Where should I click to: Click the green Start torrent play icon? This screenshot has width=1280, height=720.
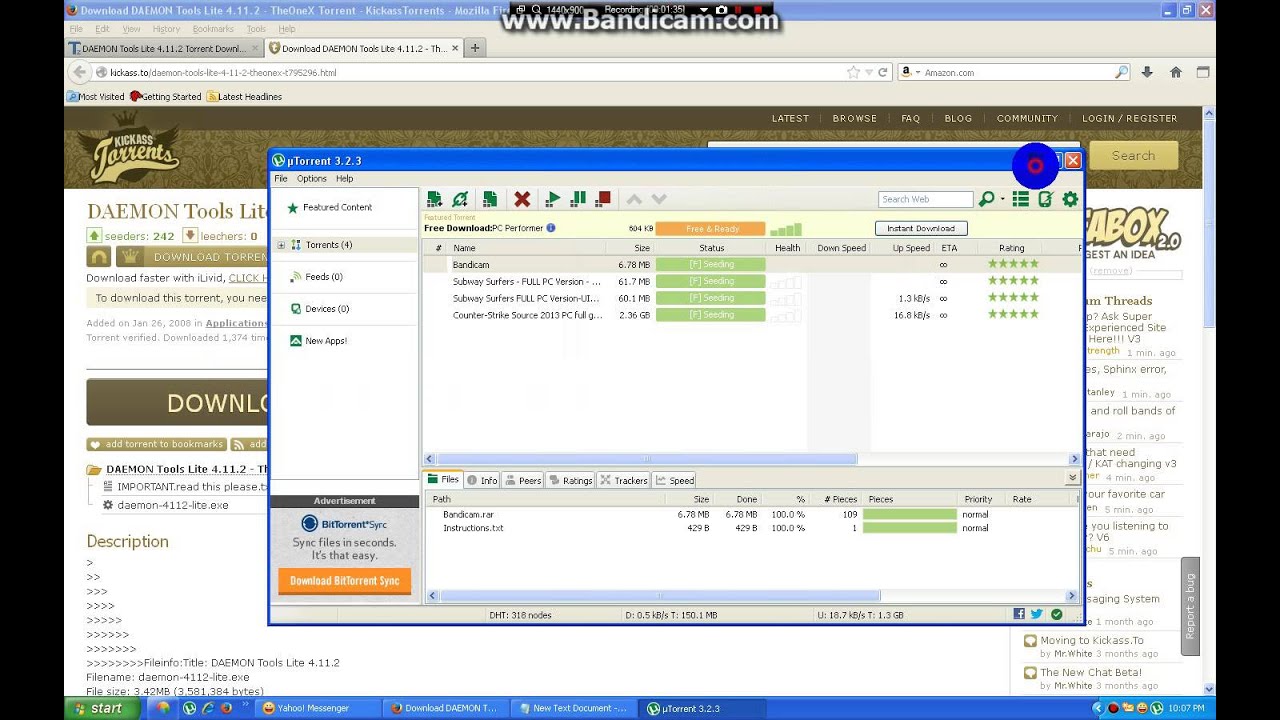[x=553, y=199]
